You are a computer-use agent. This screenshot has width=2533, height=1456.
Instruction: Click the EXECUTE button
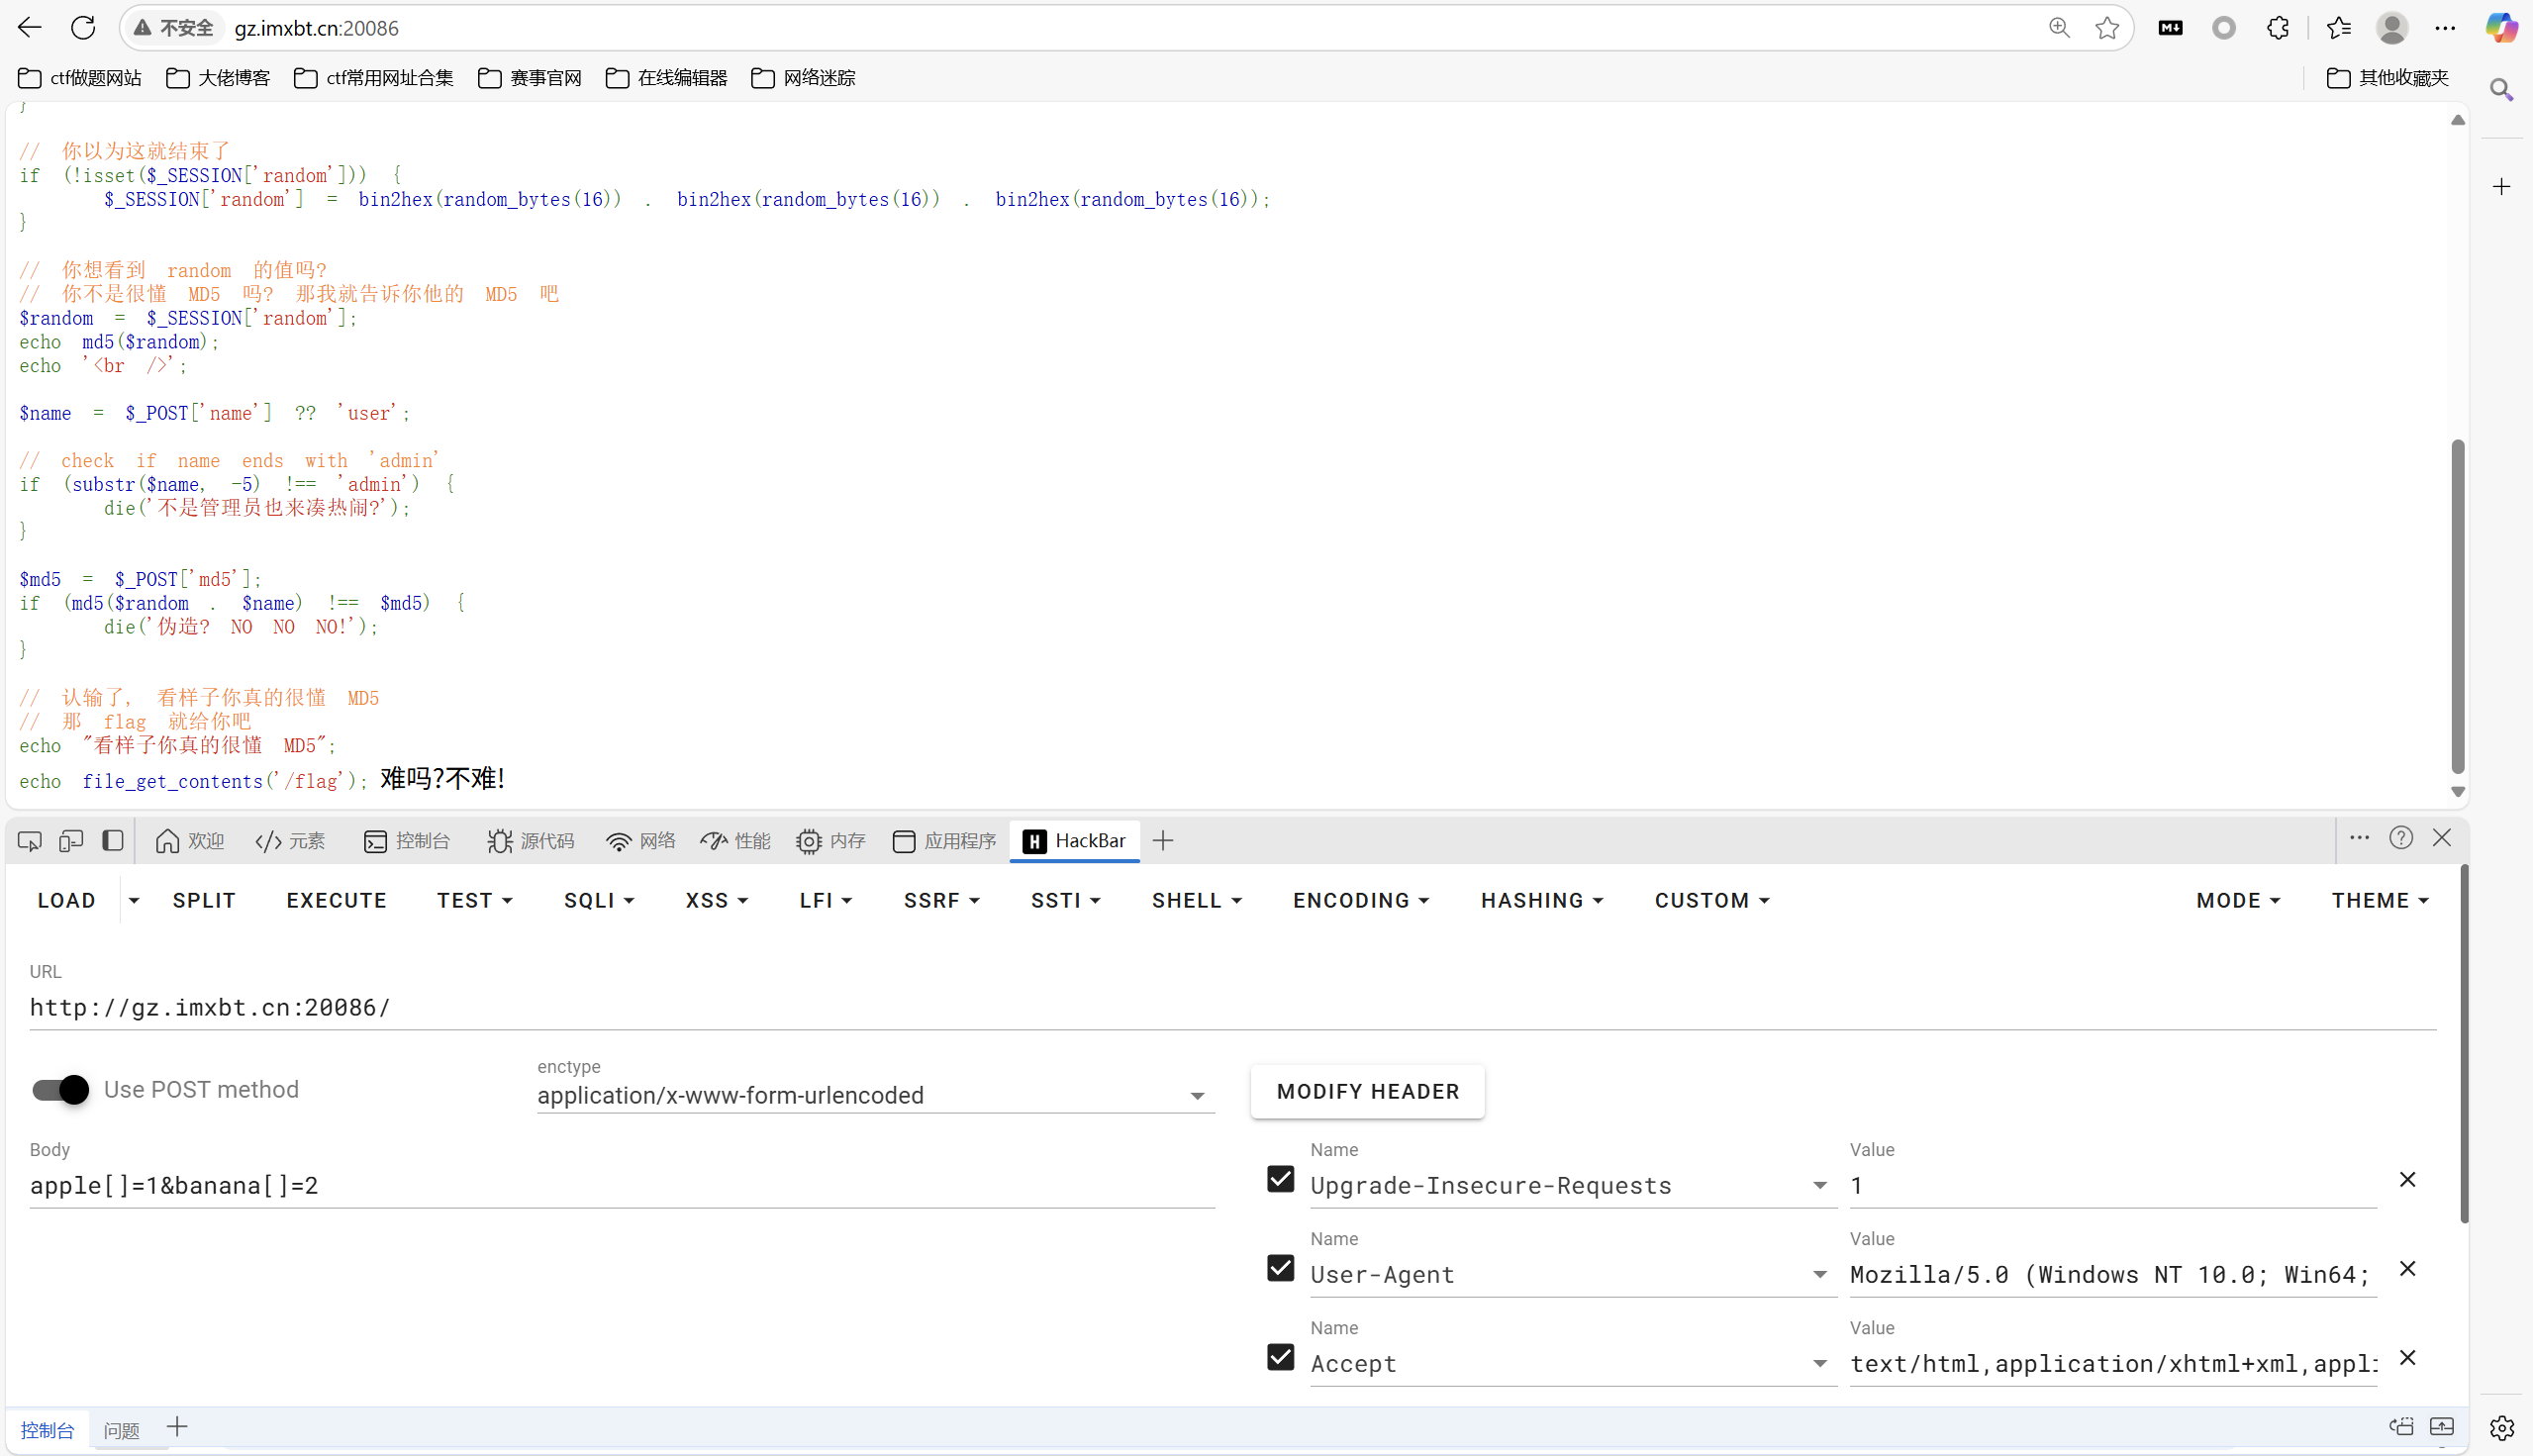(336, 901)
